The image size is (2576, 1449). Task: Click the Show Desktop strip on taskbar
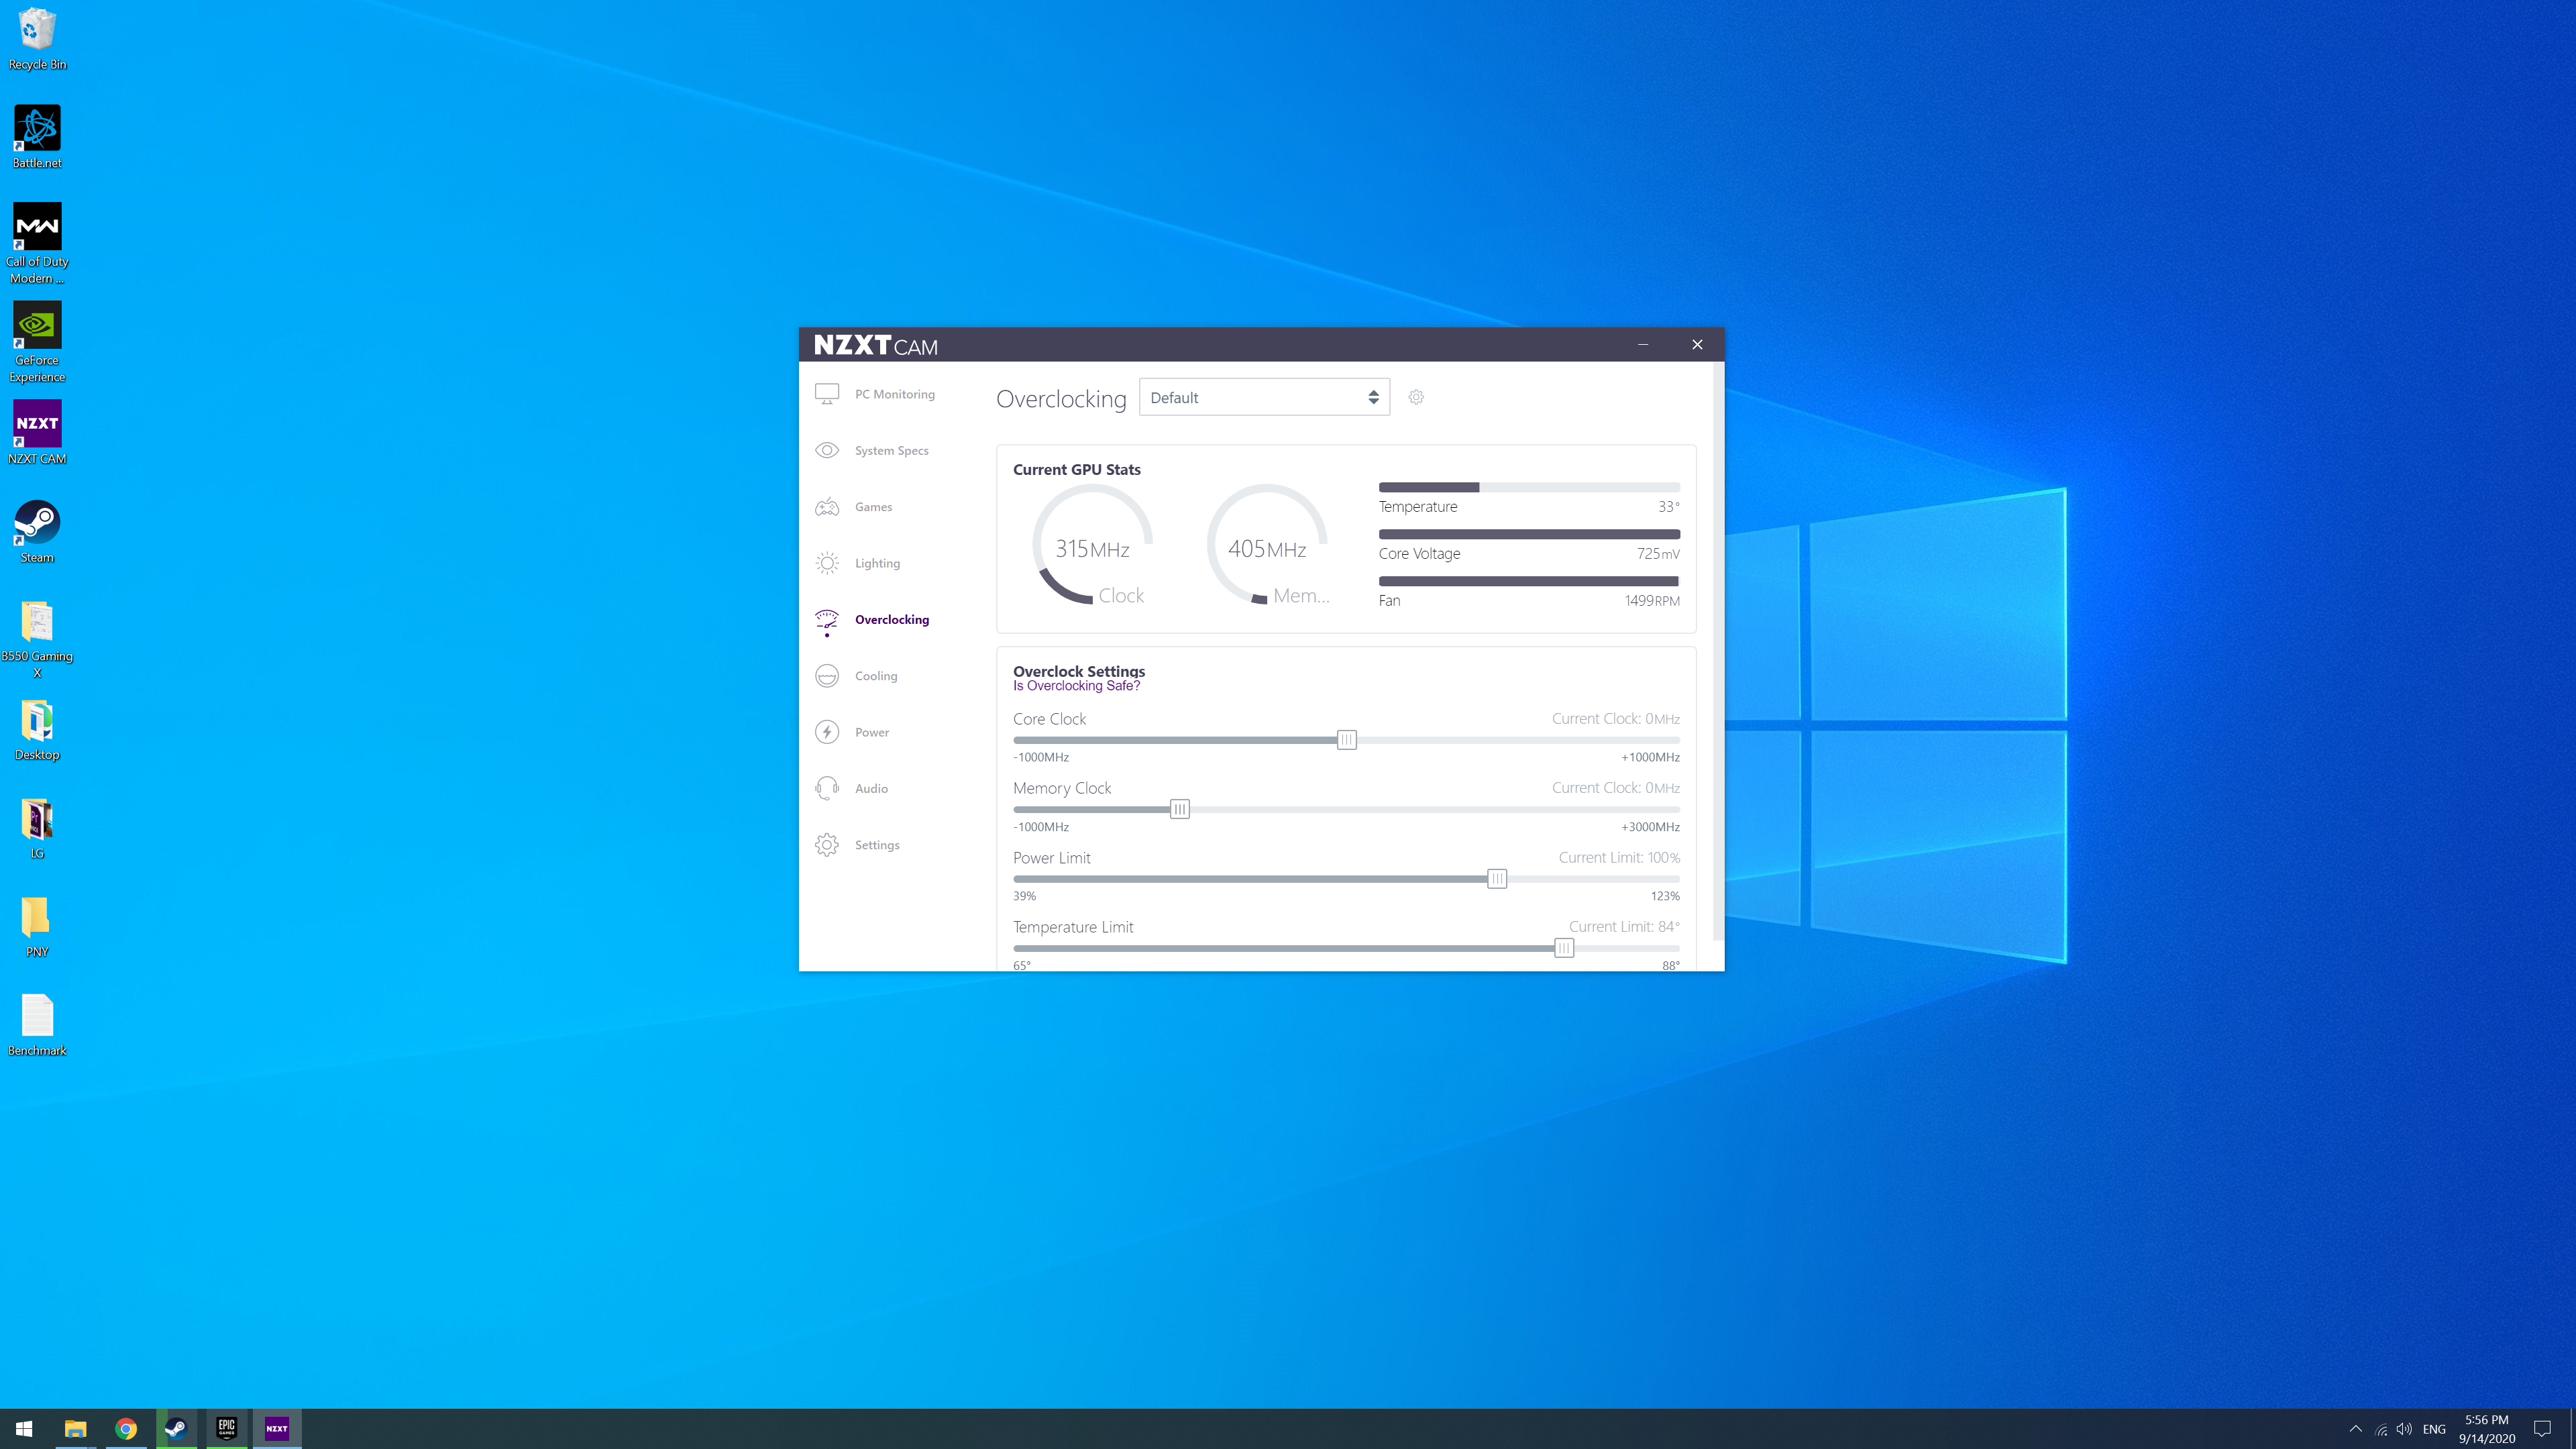pos(2572,1429)
